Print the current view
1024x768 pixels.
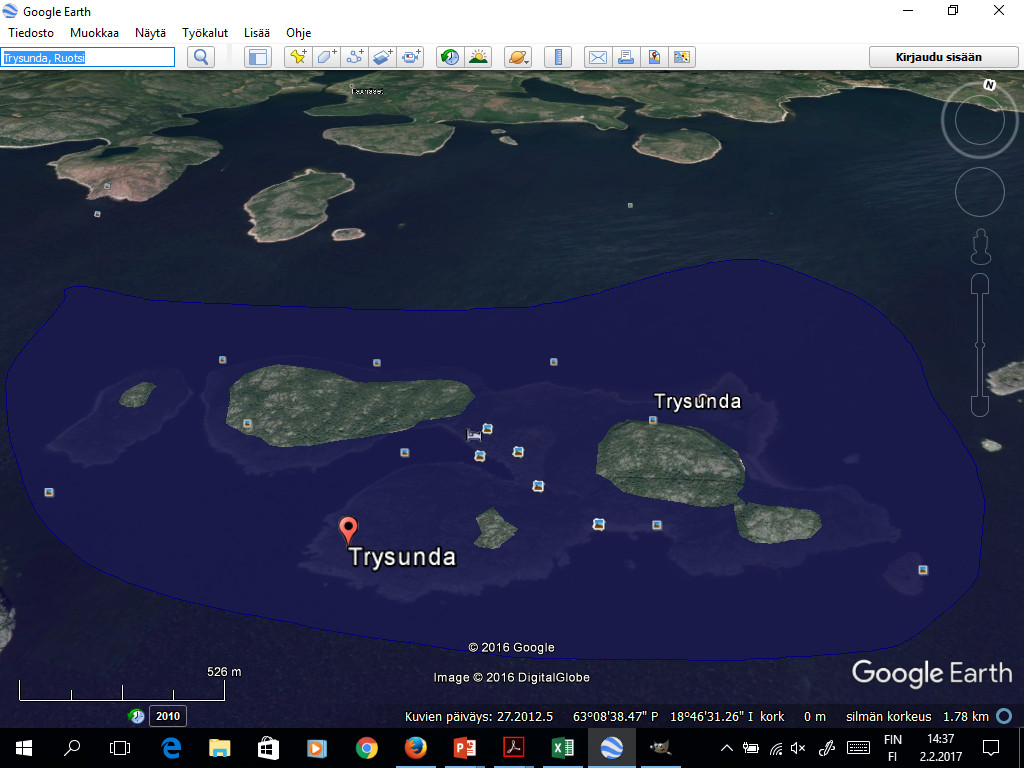625,57
